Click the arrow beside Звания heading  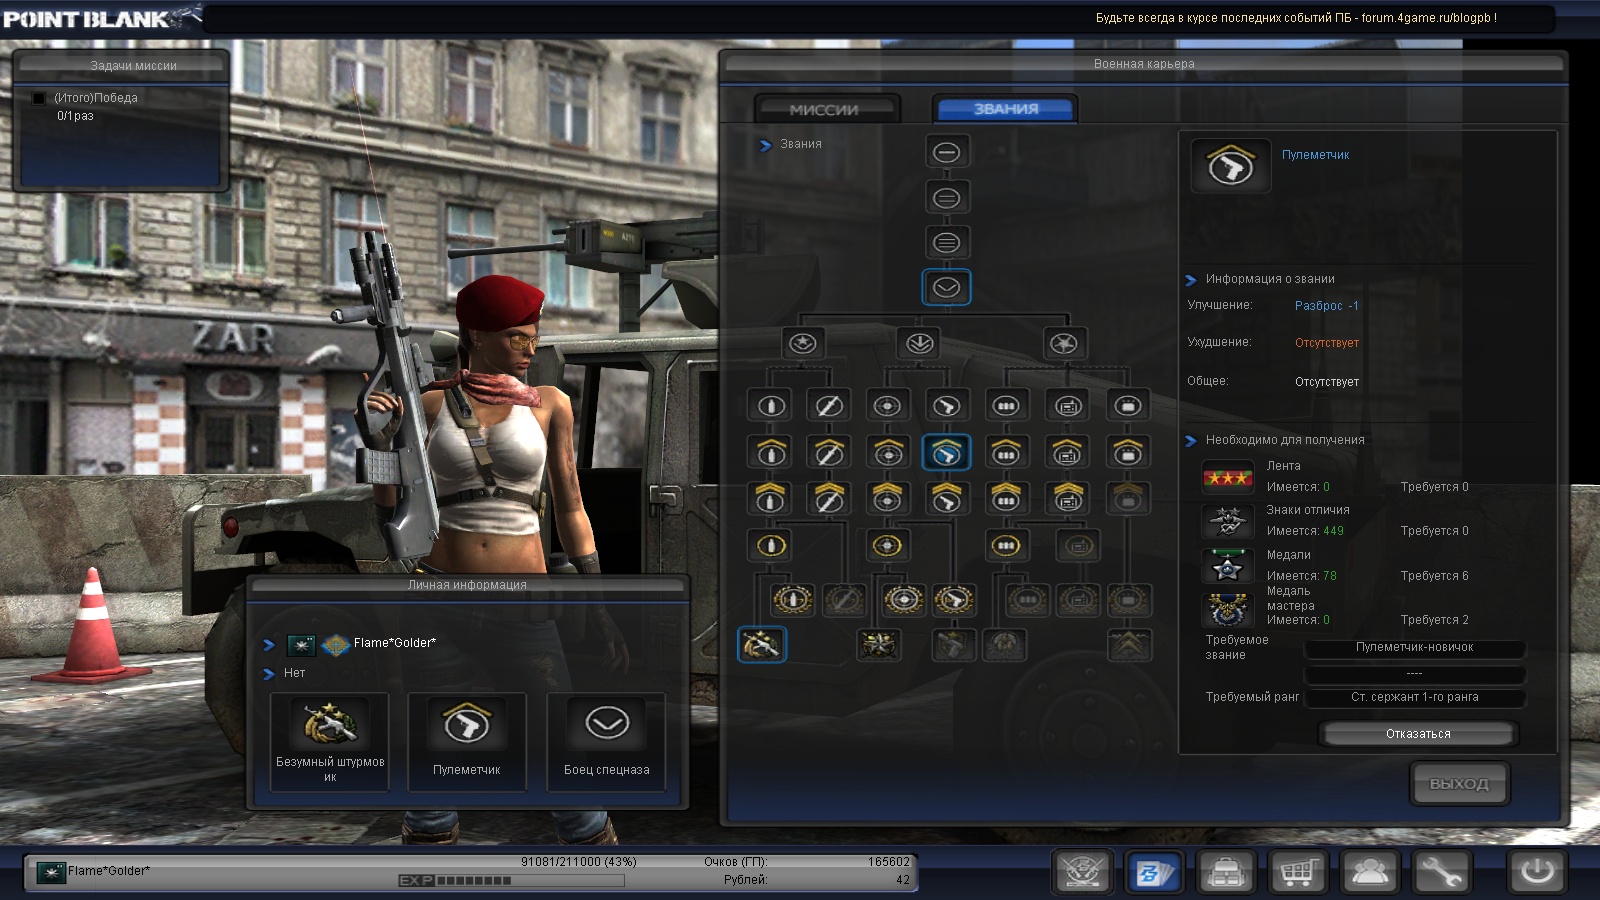point(765,145)
